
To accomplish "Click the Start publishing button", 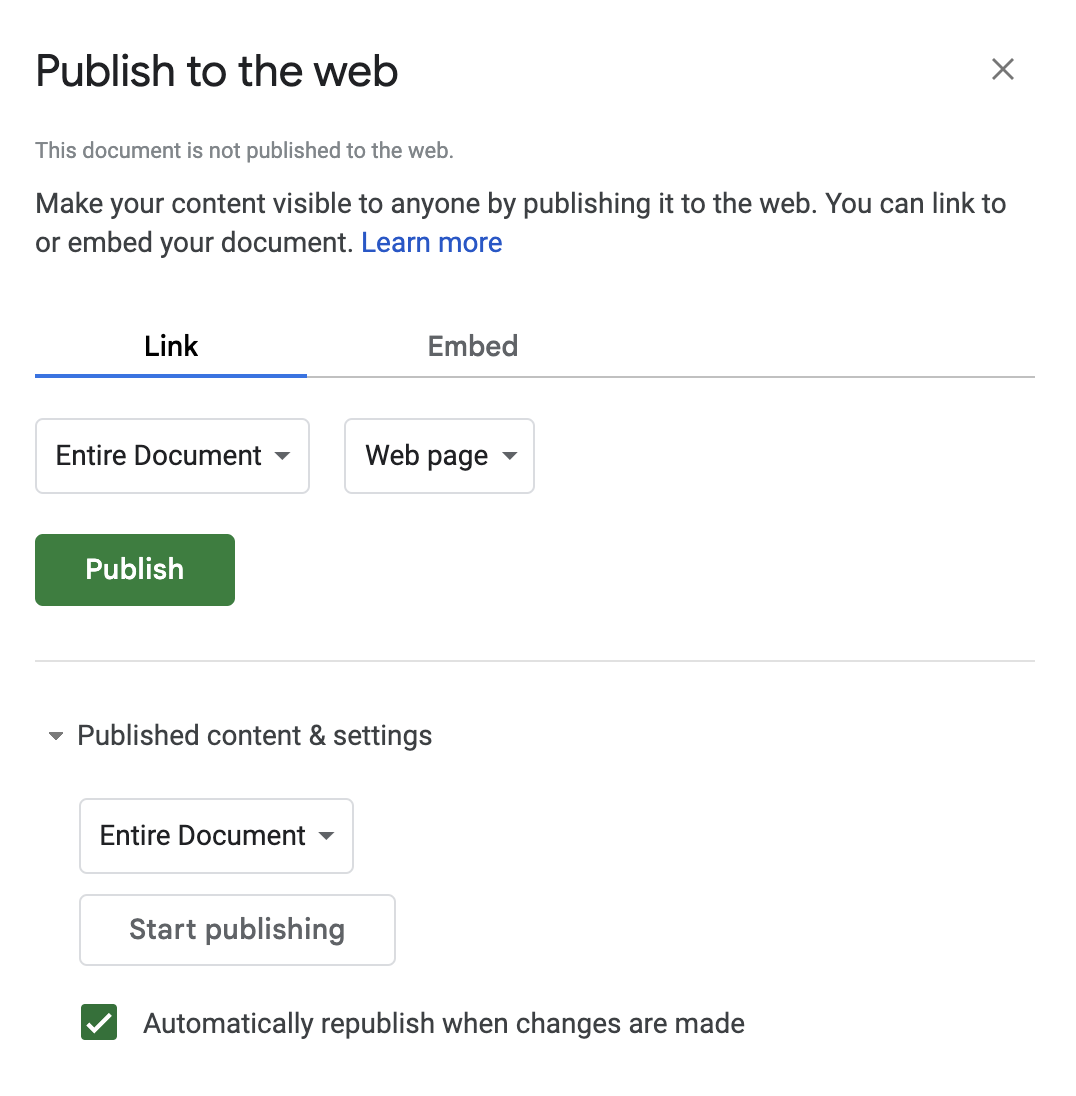I will 237,930.
